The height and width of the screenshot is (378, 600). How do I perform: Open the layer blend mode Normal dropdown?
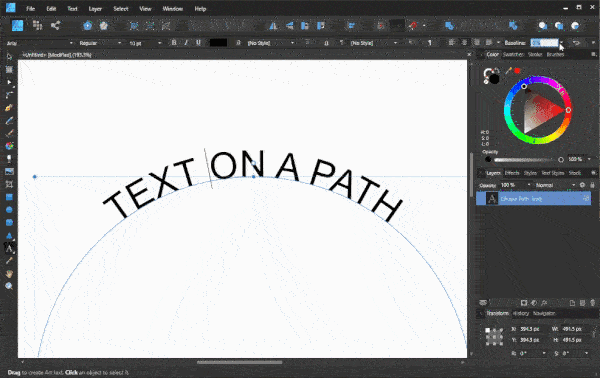(556, 185)
